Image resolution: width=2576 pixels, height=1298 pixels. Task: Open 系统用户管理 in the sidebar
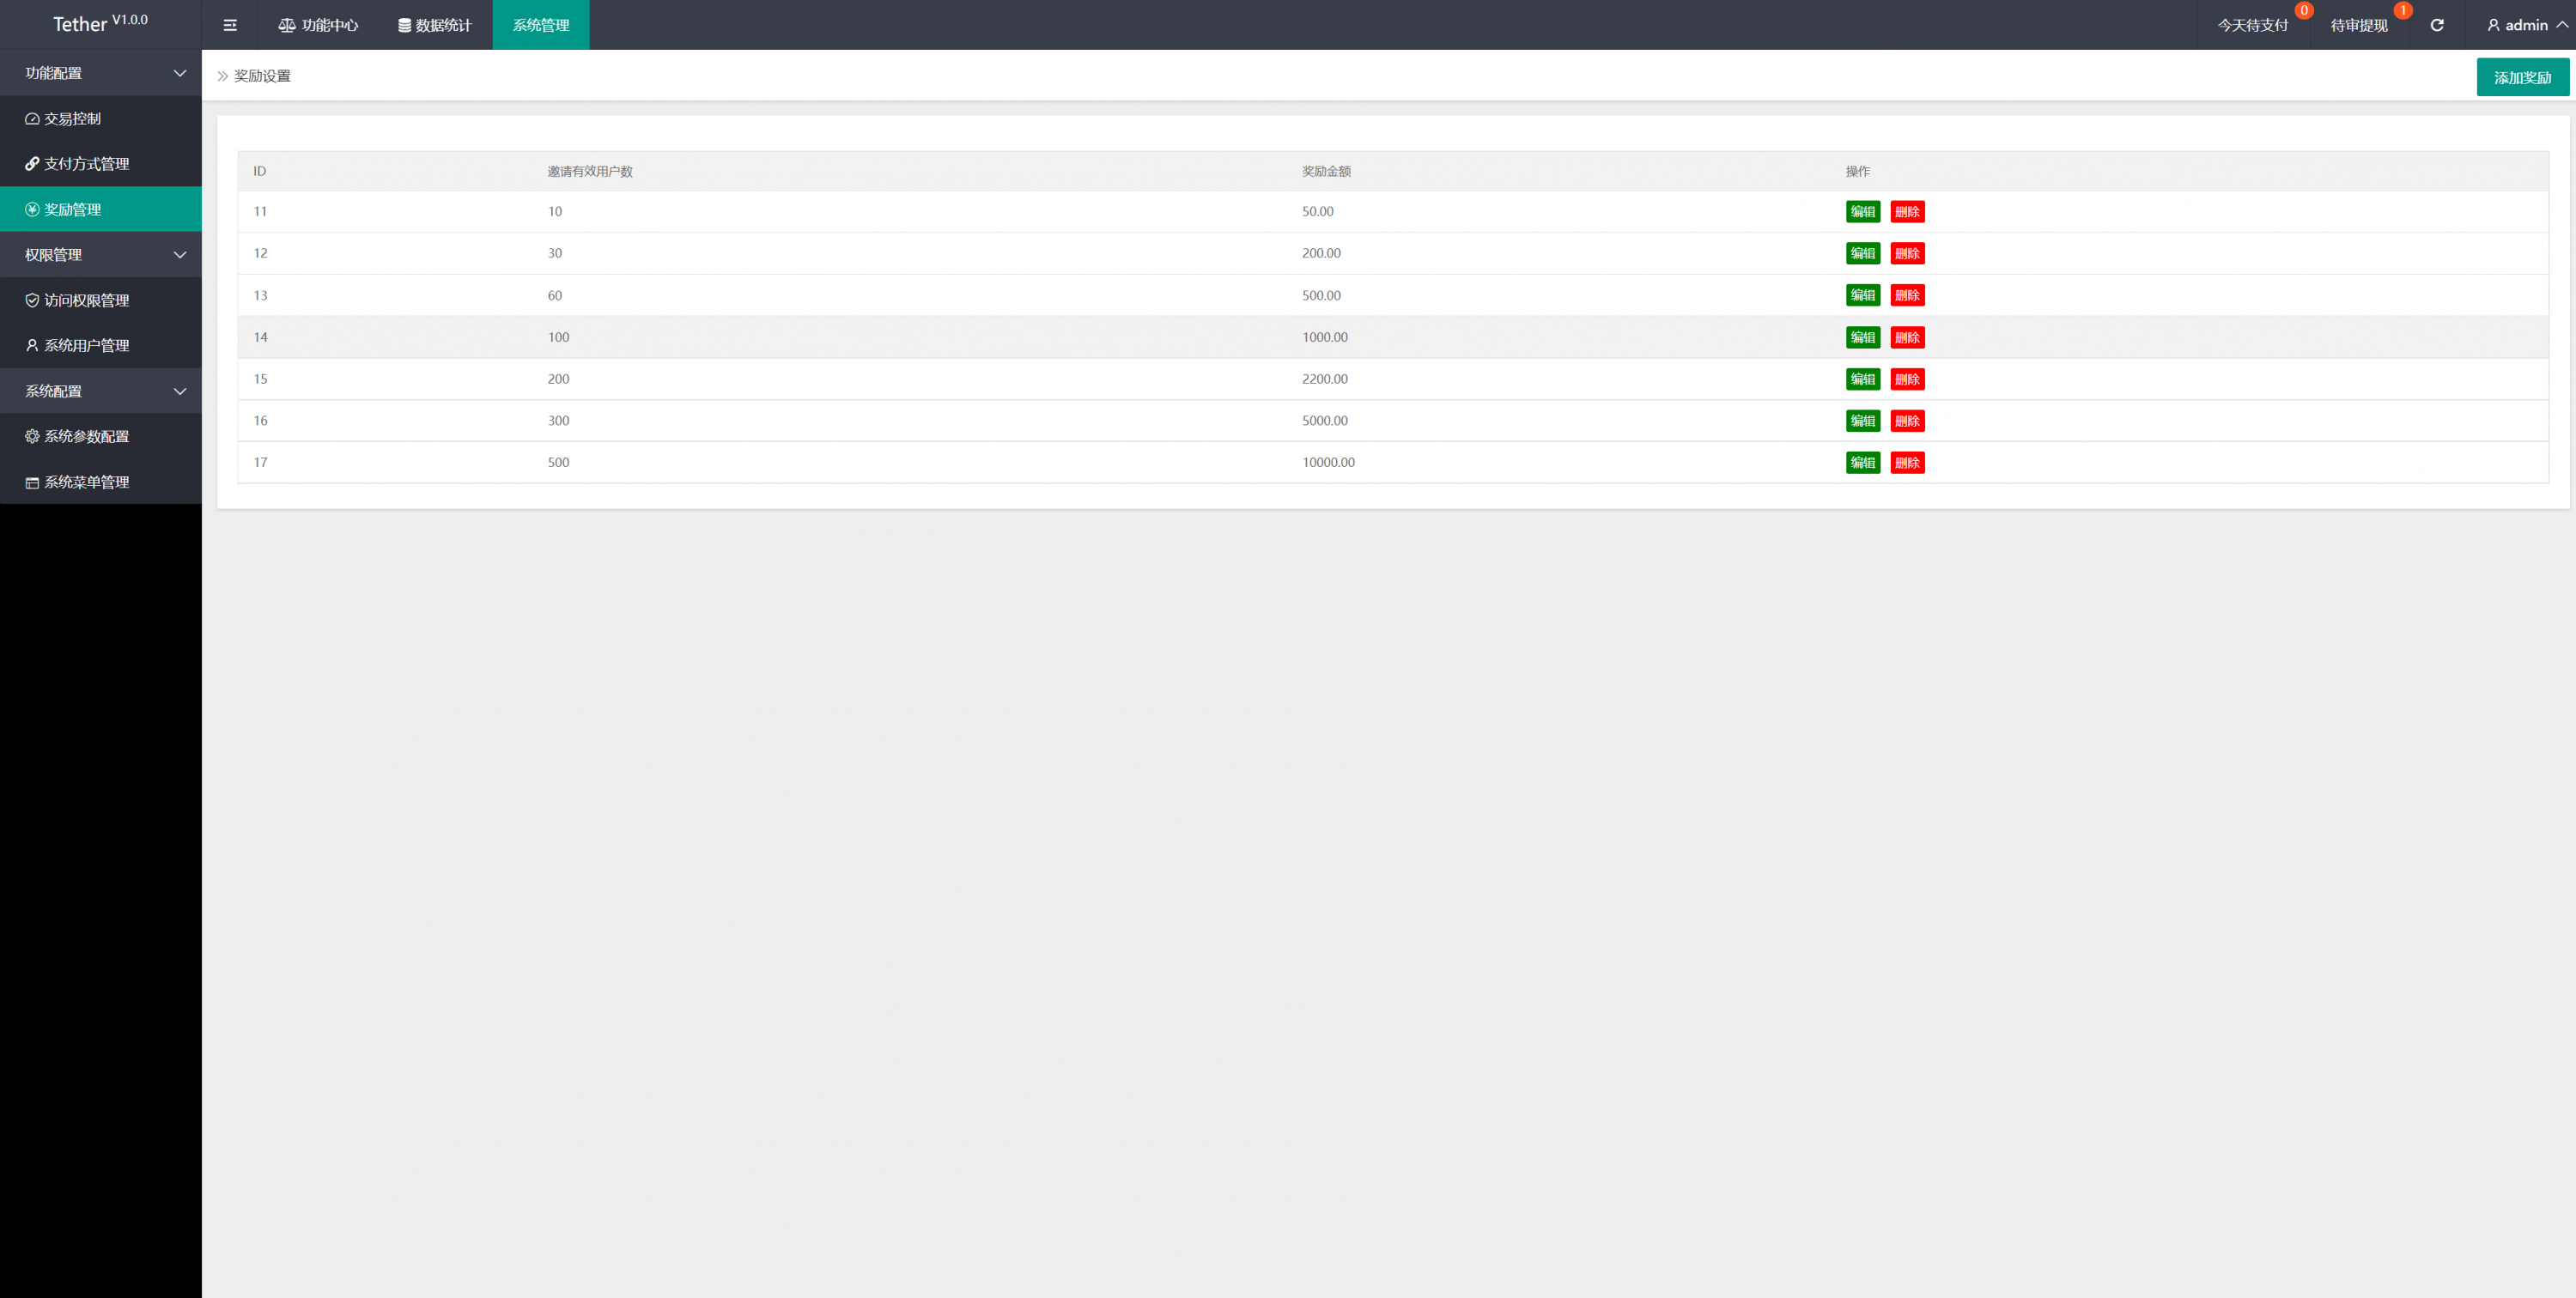(x=86, y=345)
